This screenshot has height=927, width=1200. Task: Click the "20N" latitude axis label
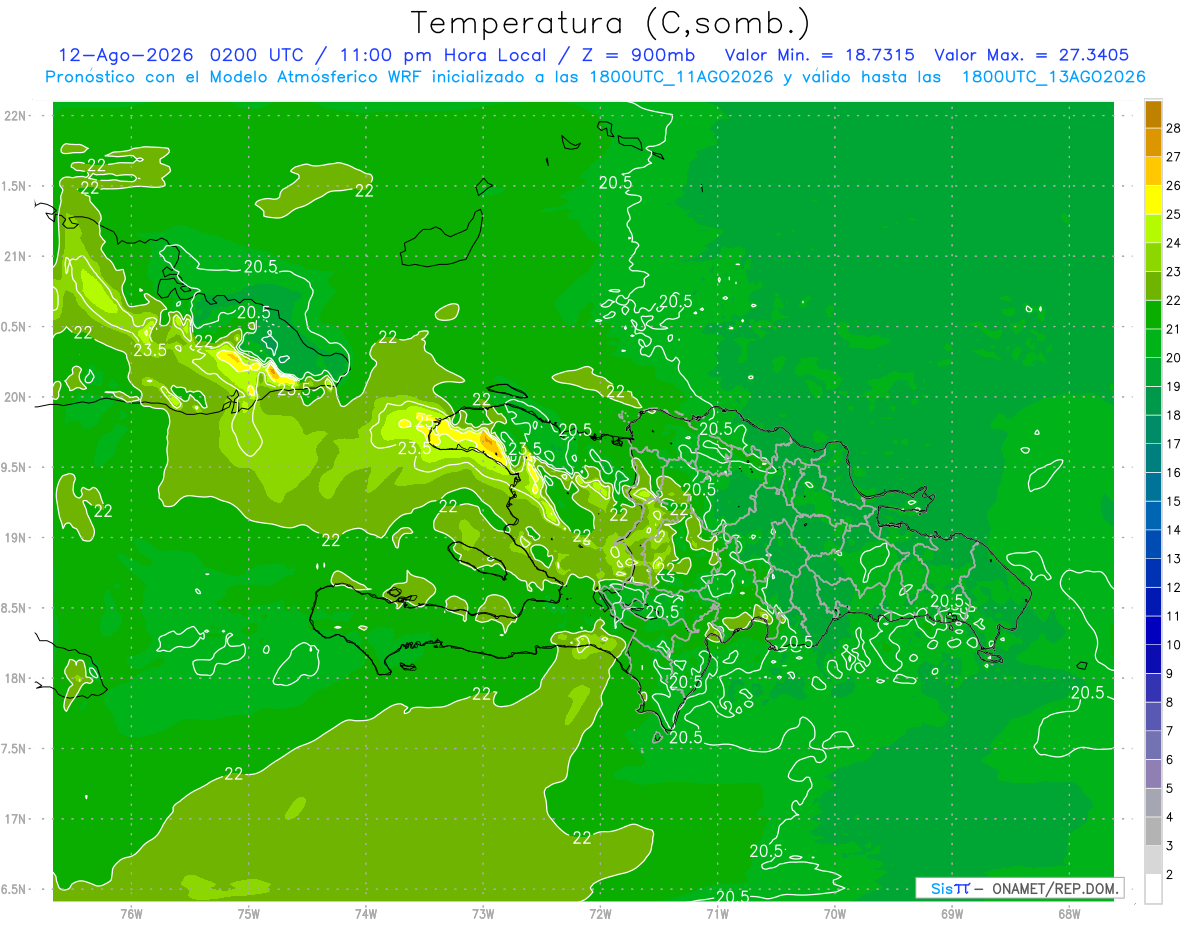coord(17,397)
